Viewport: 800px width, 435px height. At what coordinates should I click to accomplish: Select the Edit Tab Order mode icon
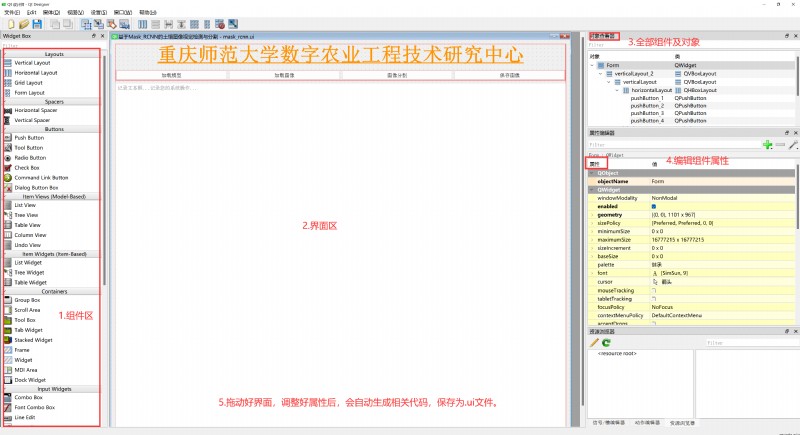[x=124, y=24]
